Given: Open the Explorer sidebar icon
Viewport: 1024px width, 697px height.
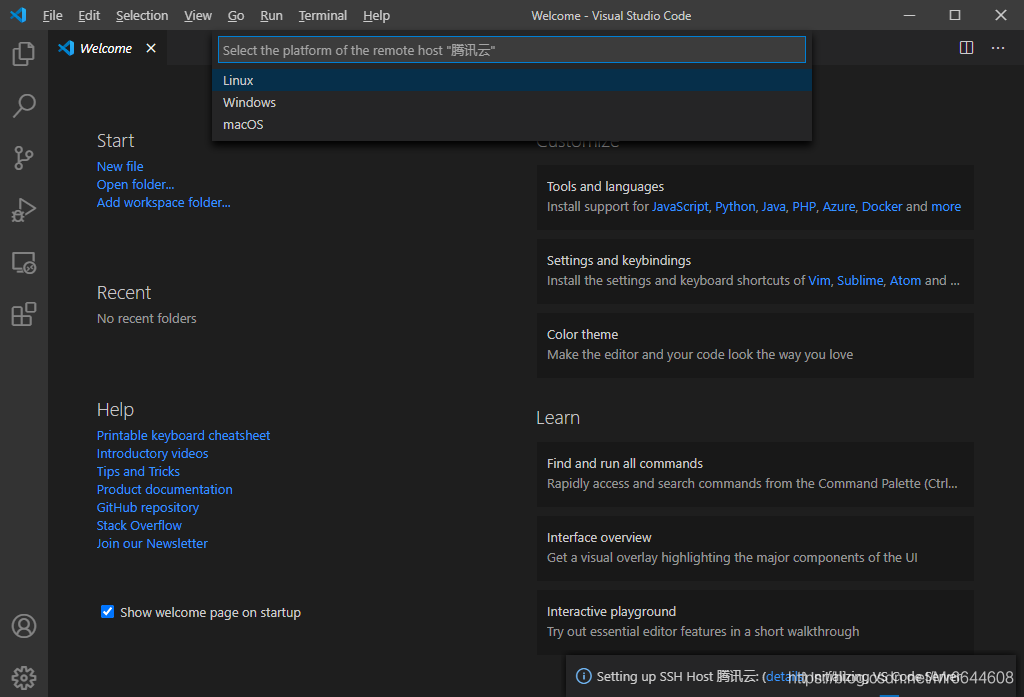Looking at the screenshot, I should pos(24,54).
